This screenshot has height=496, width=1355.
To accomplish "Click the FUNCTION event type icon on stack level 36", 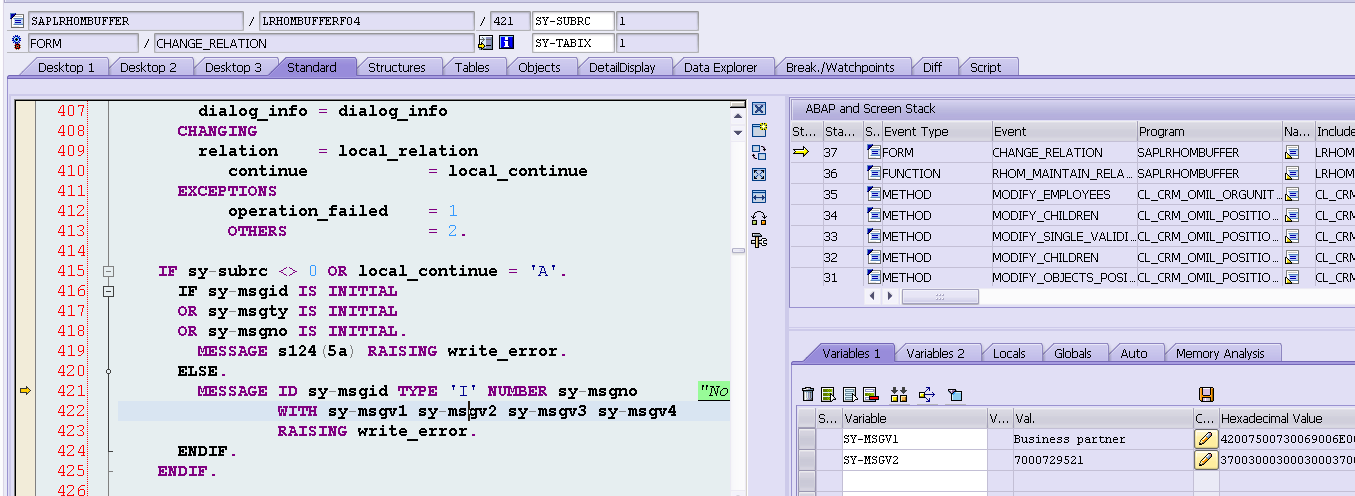I will click(x=874, y=174).
